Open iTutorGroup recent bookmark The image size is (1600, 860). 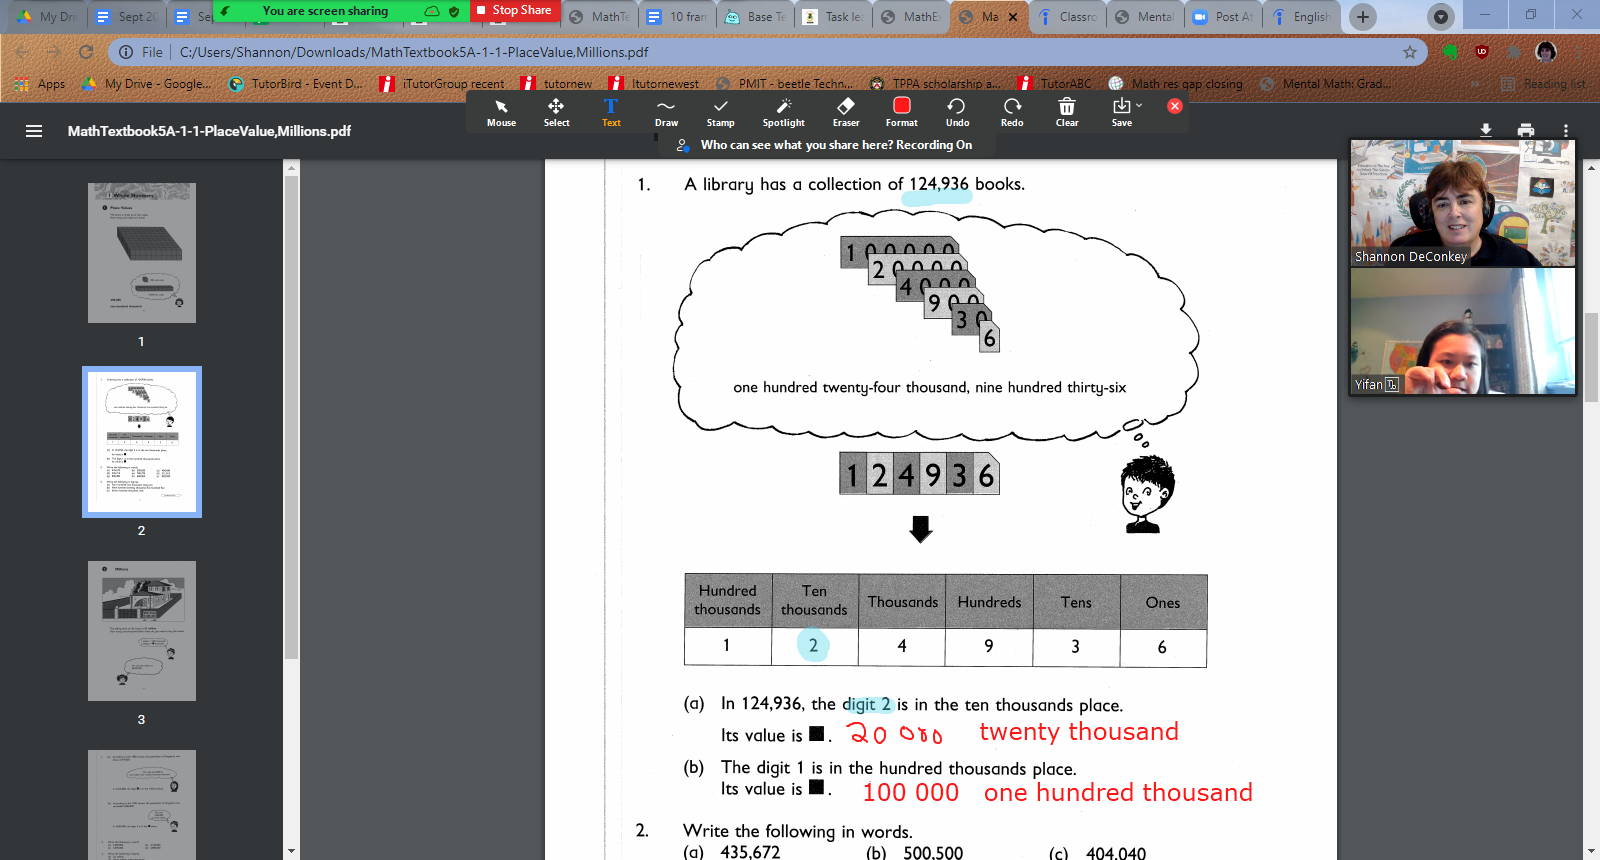click(x=442, y=84)
